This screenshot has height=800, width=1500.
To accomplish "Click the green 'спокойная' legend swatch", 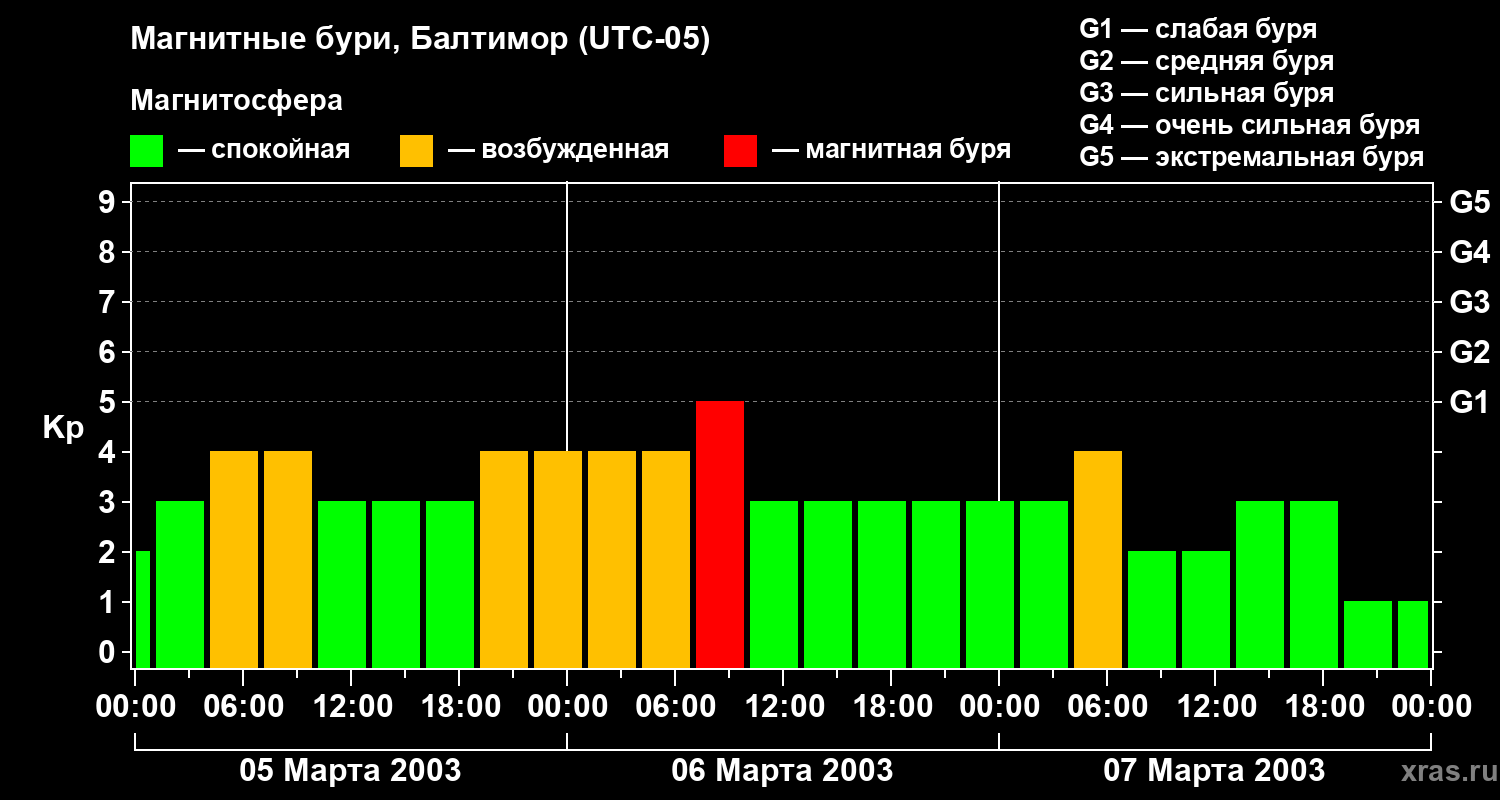I will (146, 151).
